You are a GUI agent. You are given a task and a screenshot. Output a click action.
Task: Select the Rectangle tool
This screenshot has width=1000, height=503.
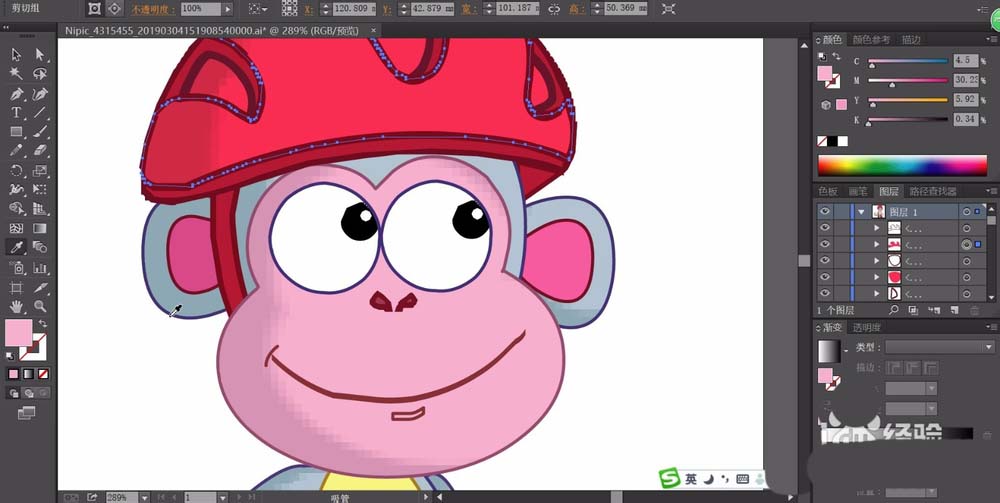point(17,132)
